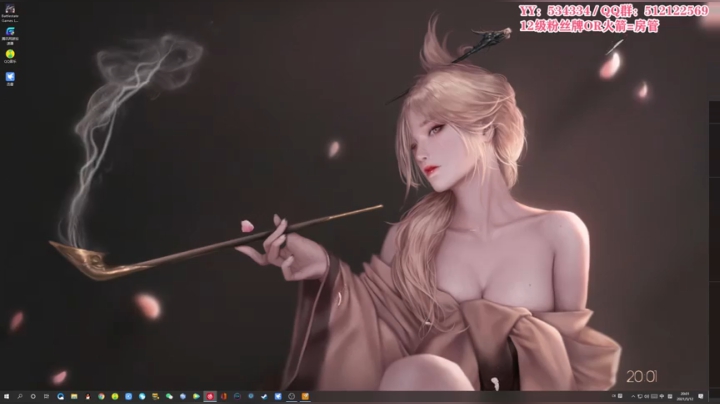Open taskbar search magnifier

coord(20,396)
